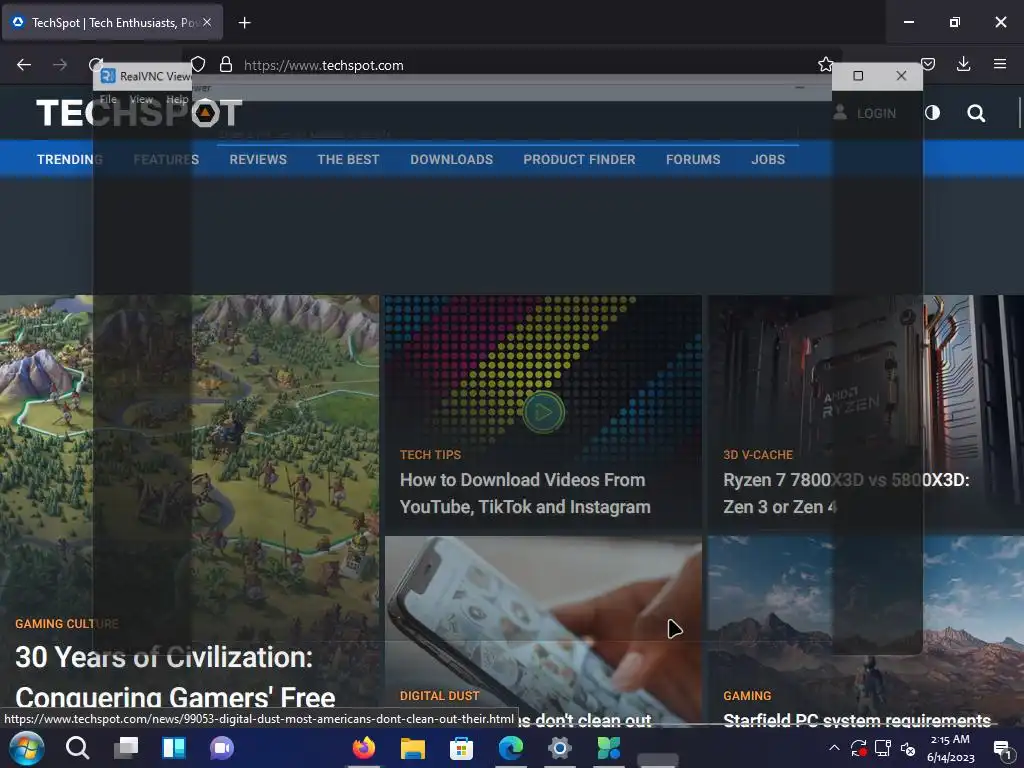Open the network status tray icon
Screen dimensions: 1024x768
pyautogui.click(x=883, y=748)
